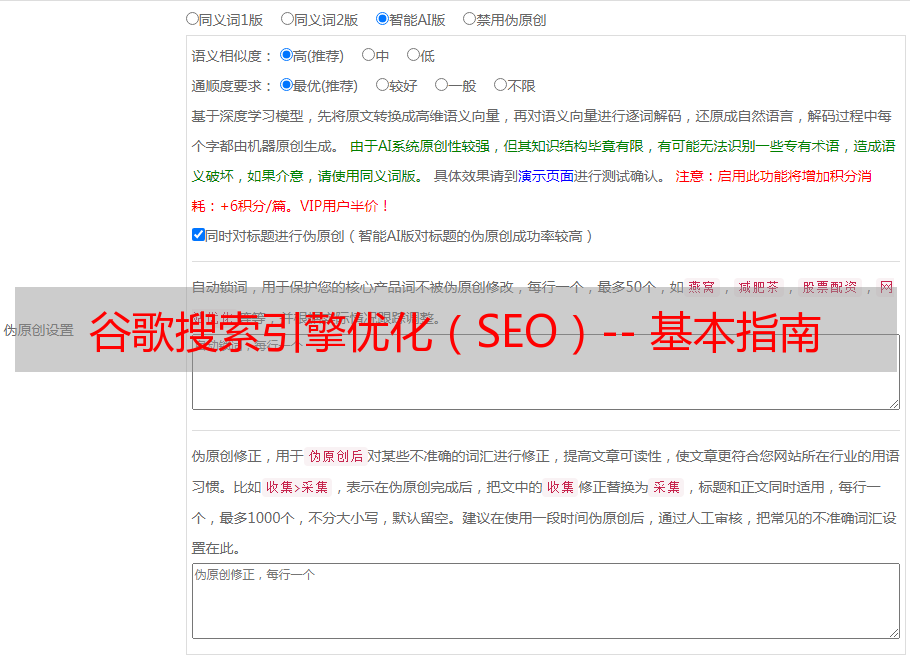Click the 收集>采集 example tag
Image resolution: width=911 pixels, height=658 pixels.
297,487
